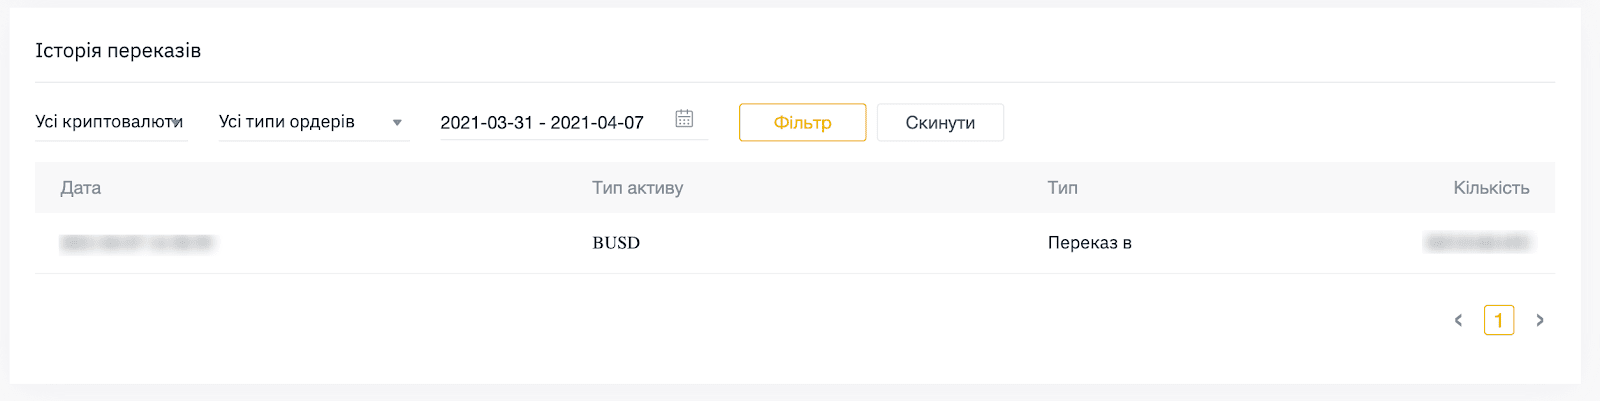Viewport: 1600px width, 401px height.
Task: Click the blurred date value in row
Action: (x=137, y=243)
